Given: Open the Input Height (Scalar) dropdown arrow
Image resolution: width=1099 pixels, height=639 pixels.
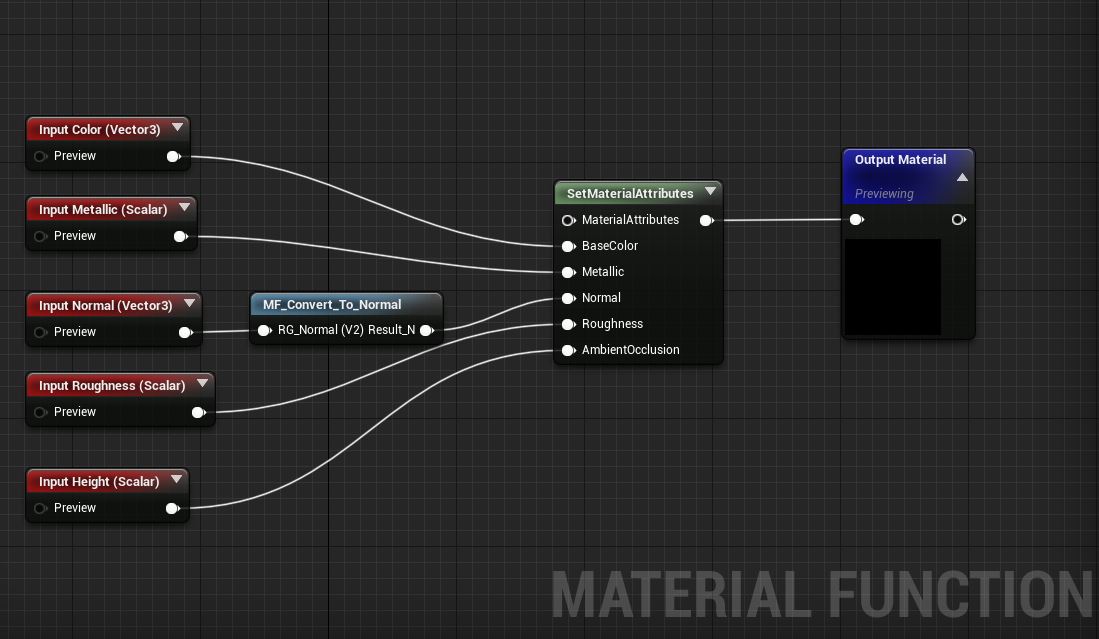Looking at the screenshot, I should tap(176, 479).
